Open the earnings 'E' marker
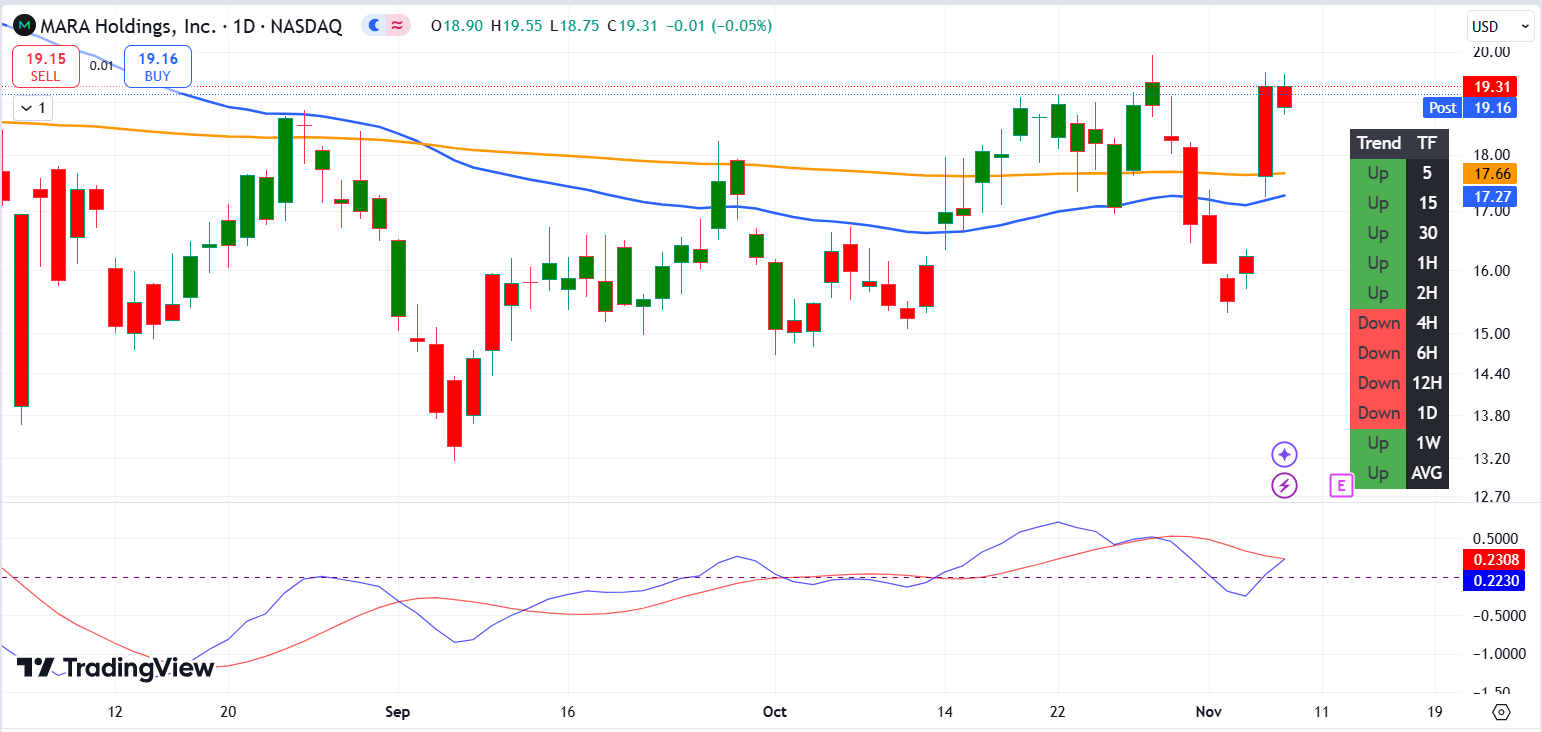 pos(1341,486)
